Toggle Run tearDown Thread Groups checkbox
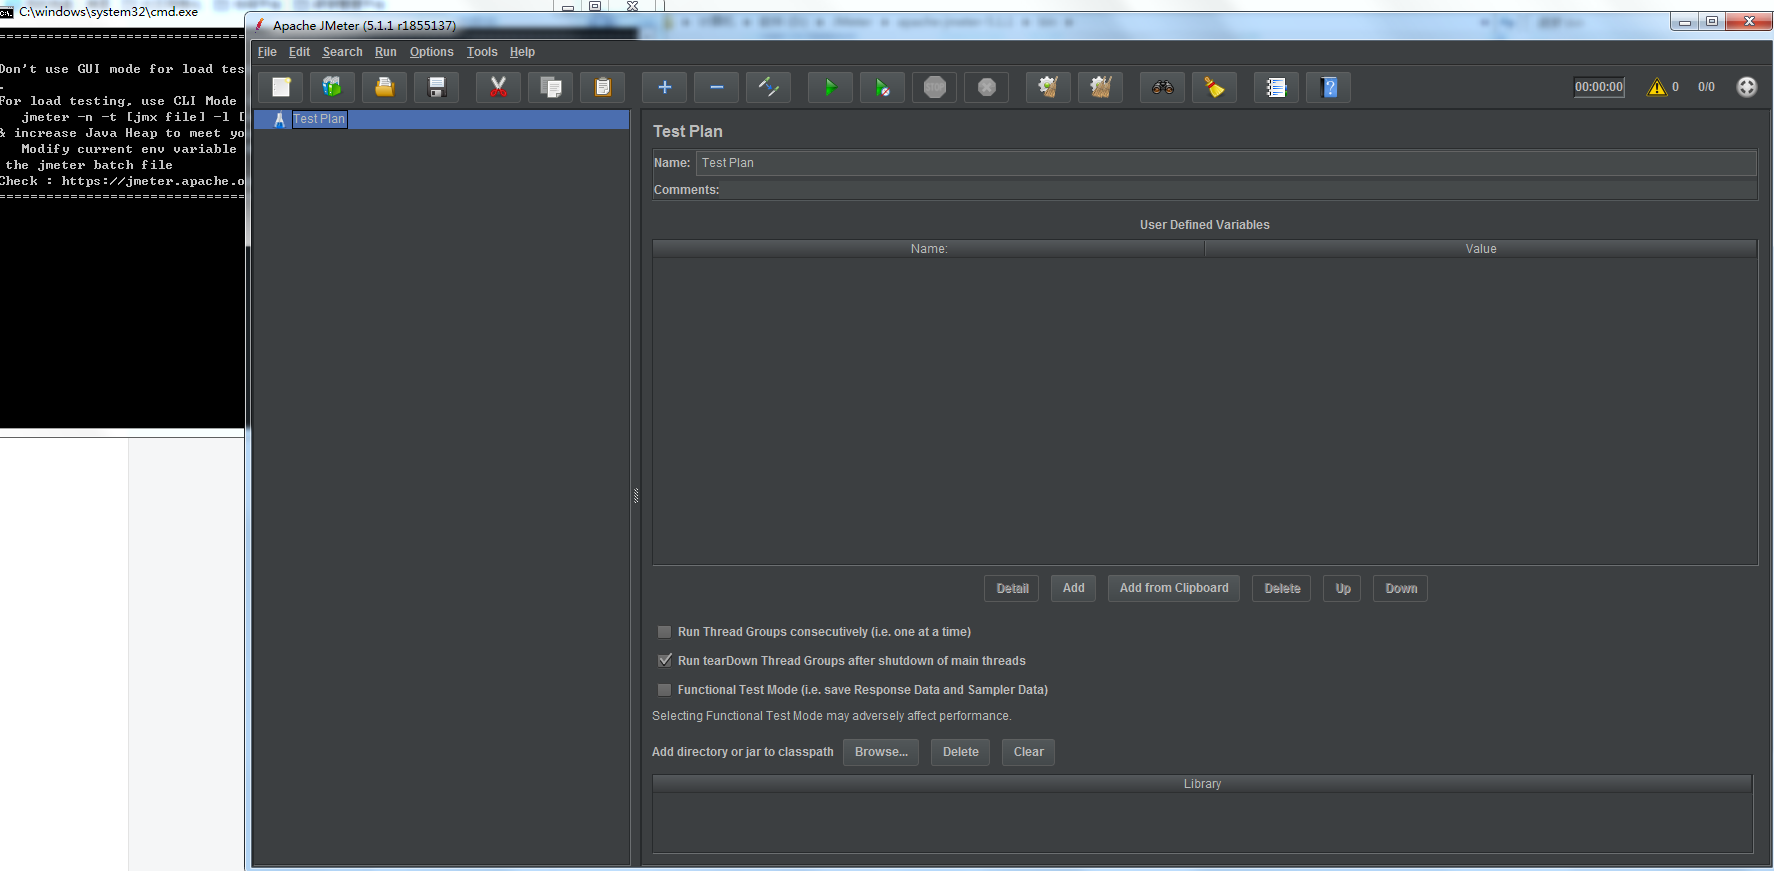Viewport: 1774px width, 871px height. point(664,661)
